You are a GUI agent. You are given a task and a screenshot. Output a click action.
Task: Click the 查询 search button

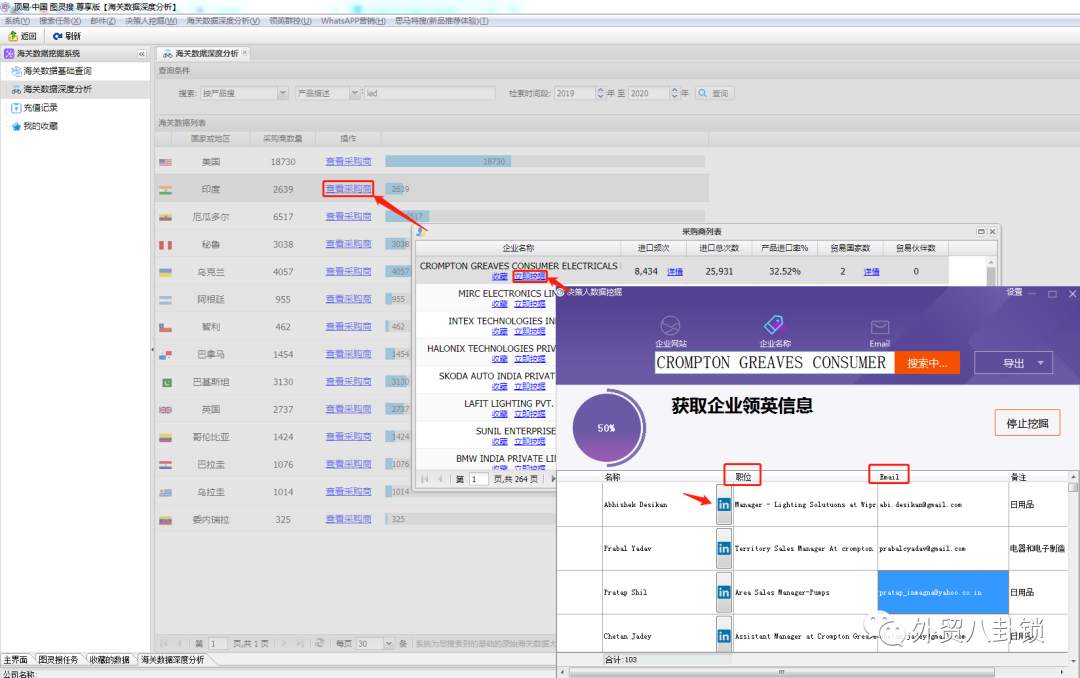714,93
